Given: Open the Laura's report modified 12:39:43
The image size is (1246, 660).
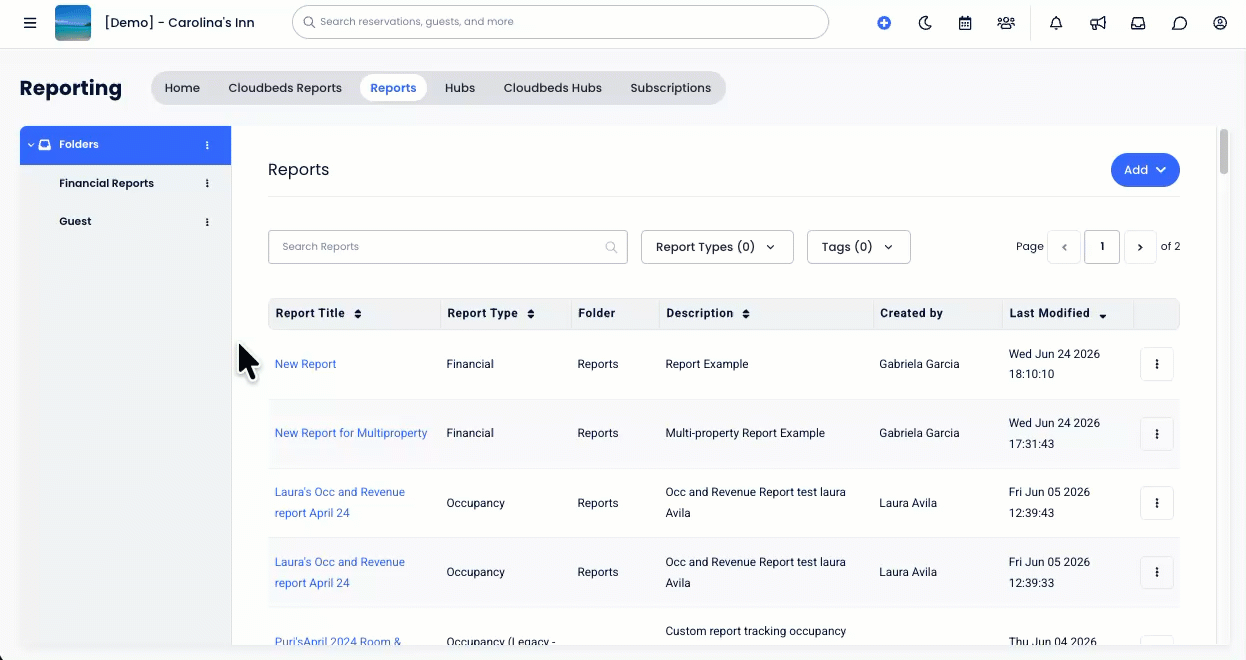Looking at the screenshot, I should click(340, 502).
